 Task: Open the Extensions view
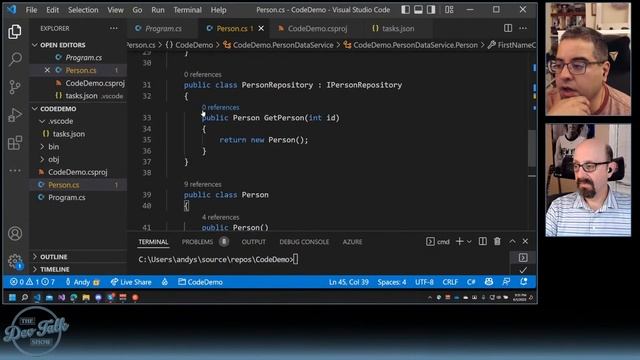[x=15, y=143]
